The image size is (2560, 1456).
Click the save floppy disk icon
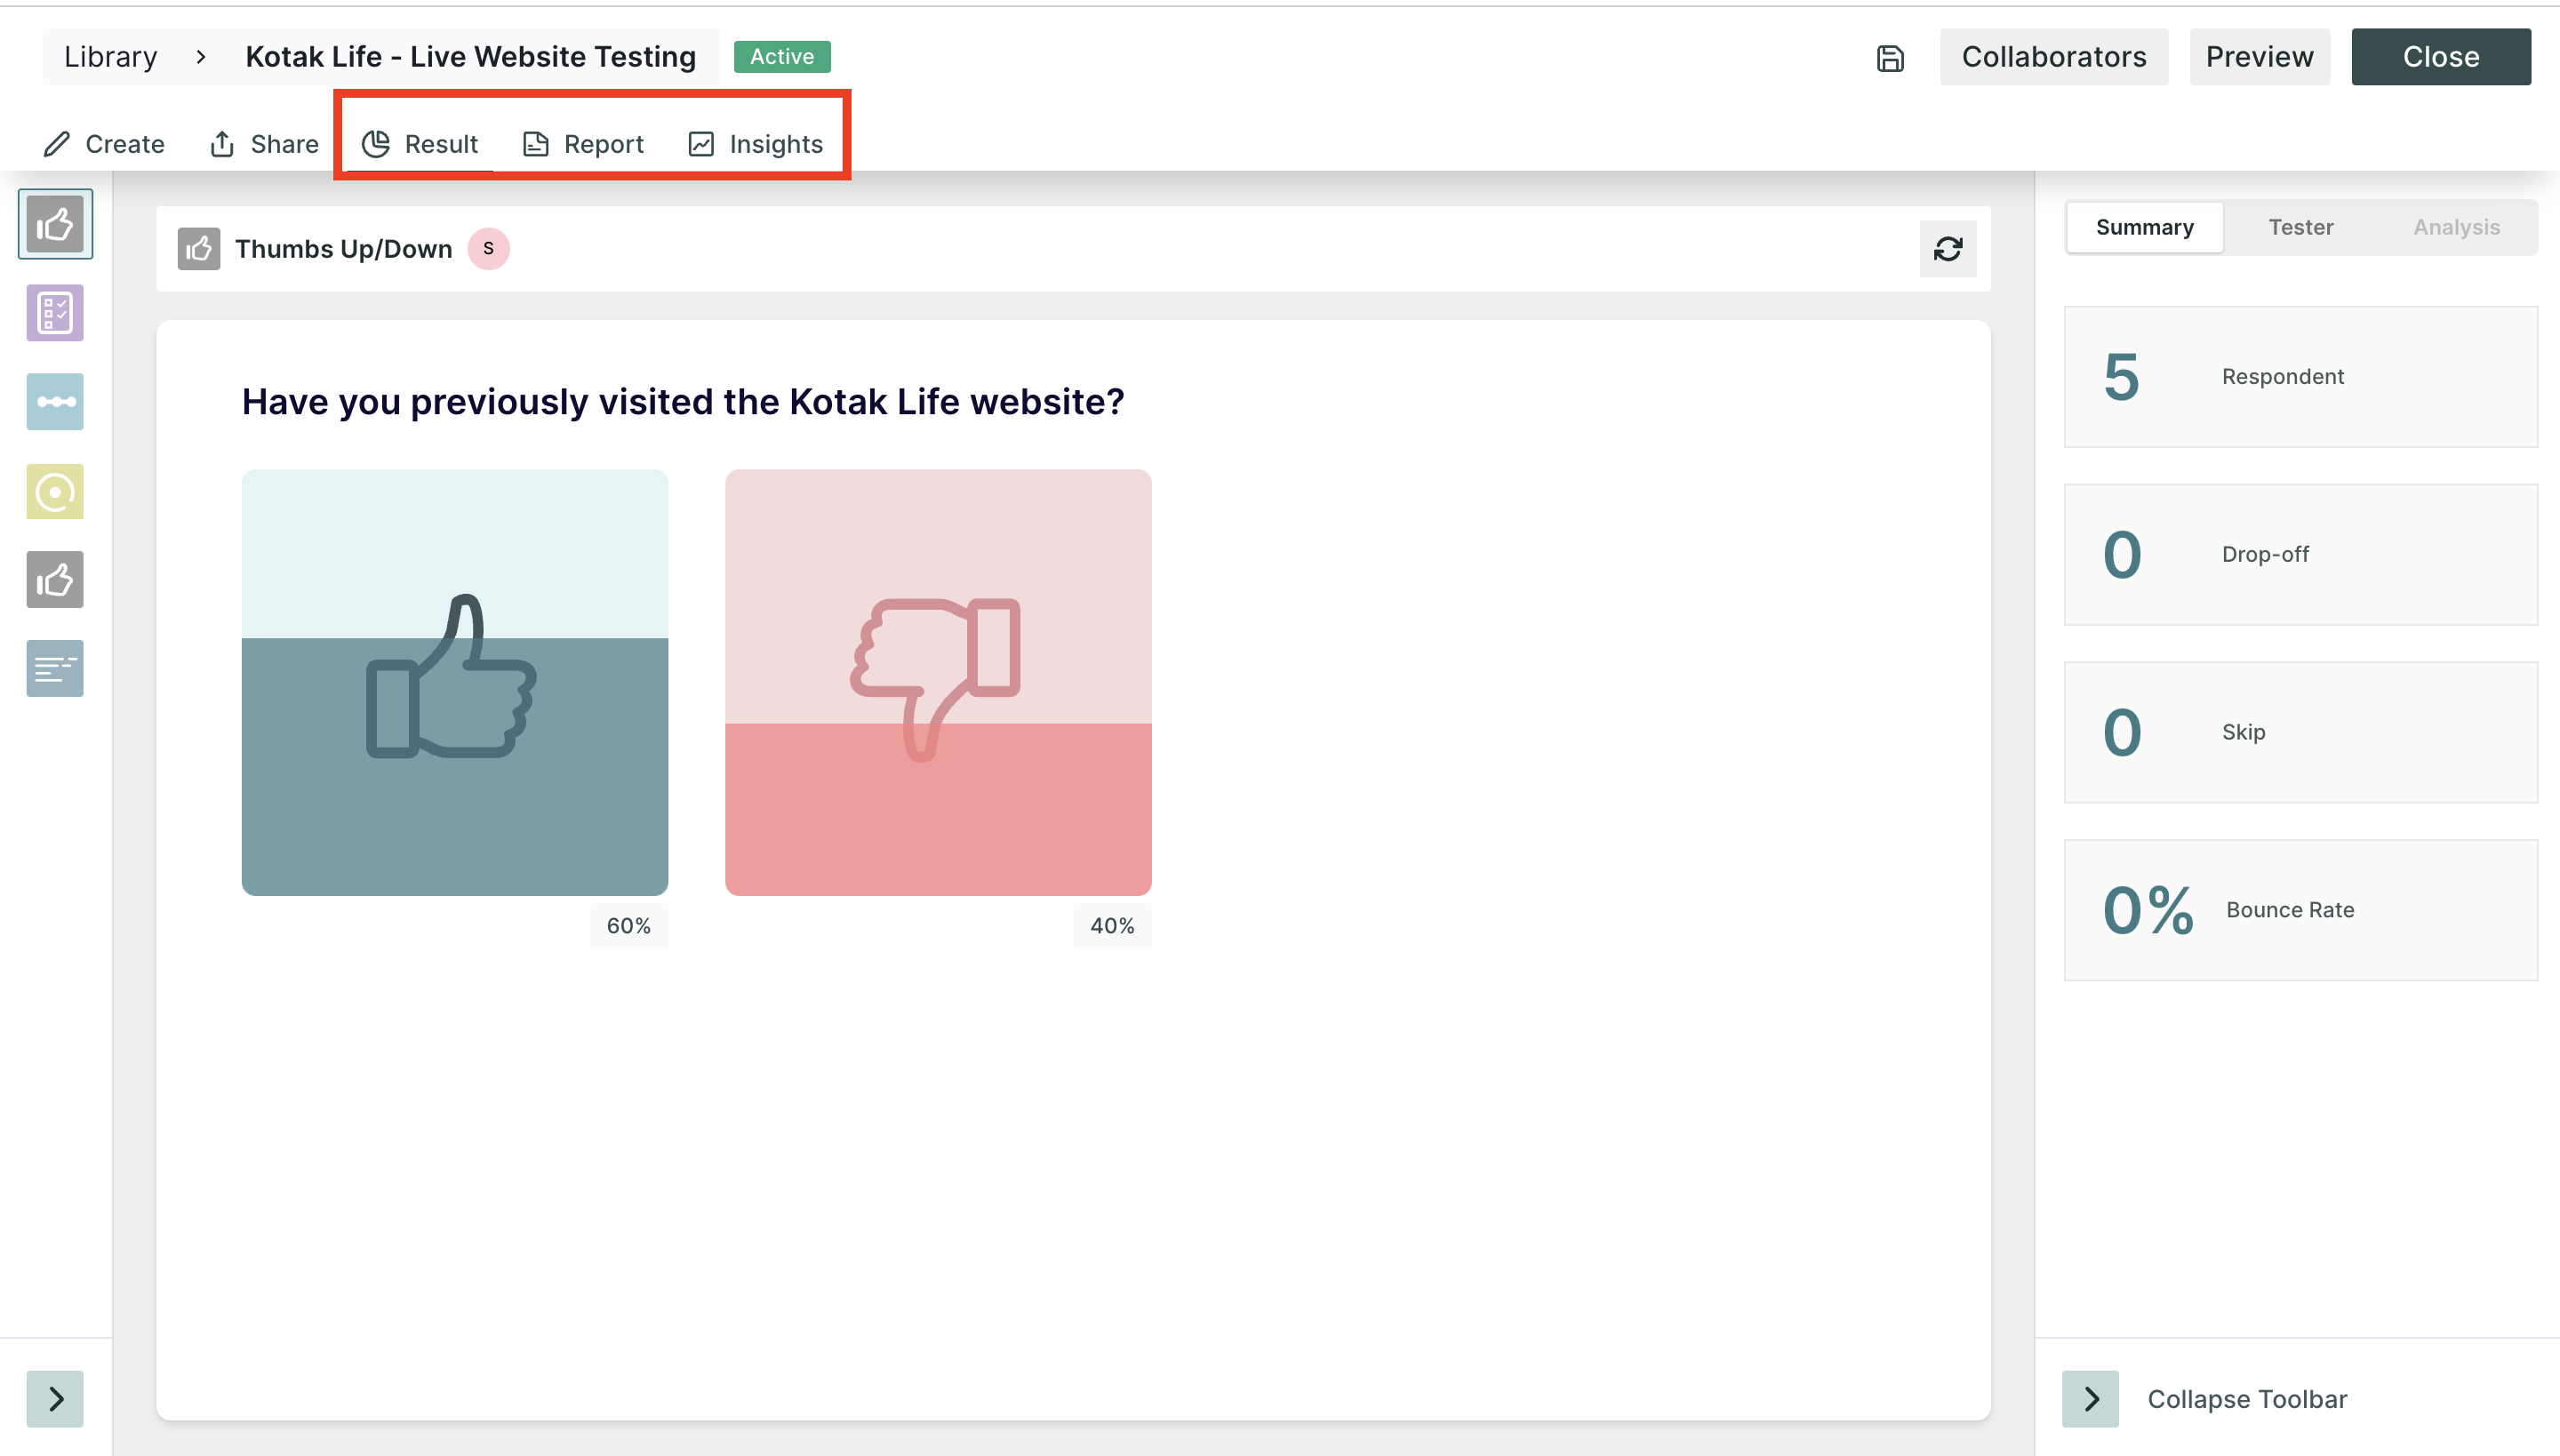pos(1890,58)
